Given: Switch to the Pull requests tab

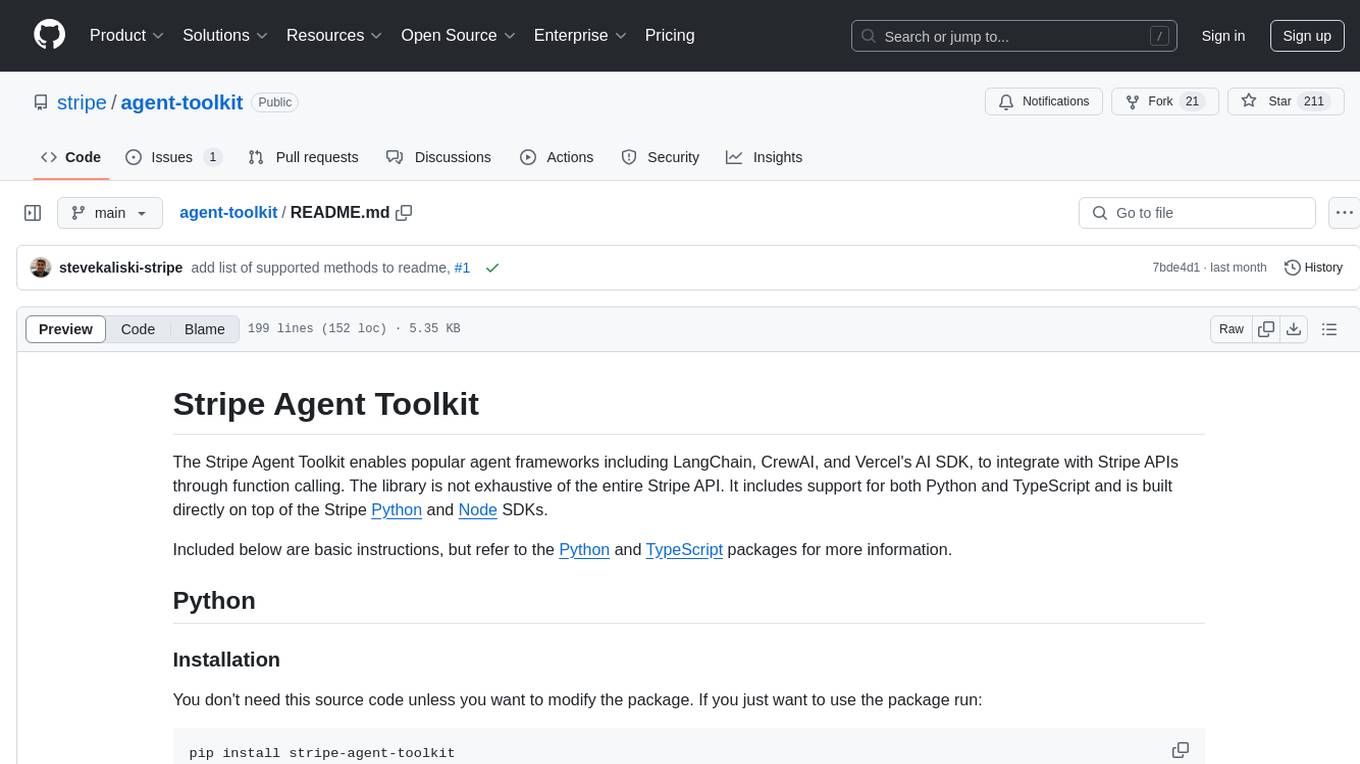Looking at the screenshot, I should pos(303,157).
